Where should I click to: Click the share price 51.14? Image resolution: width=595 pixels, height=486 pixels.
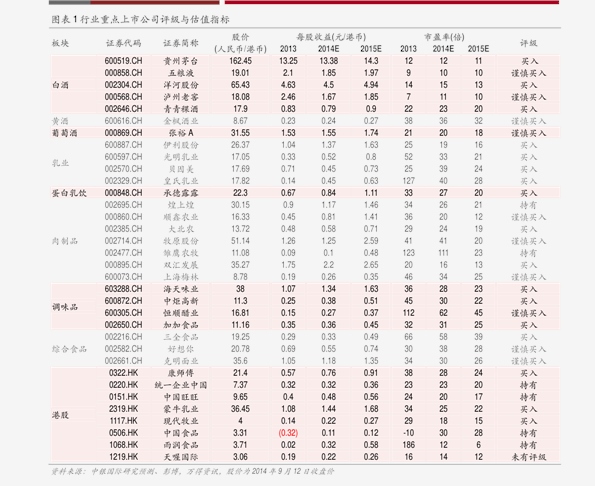240,241
